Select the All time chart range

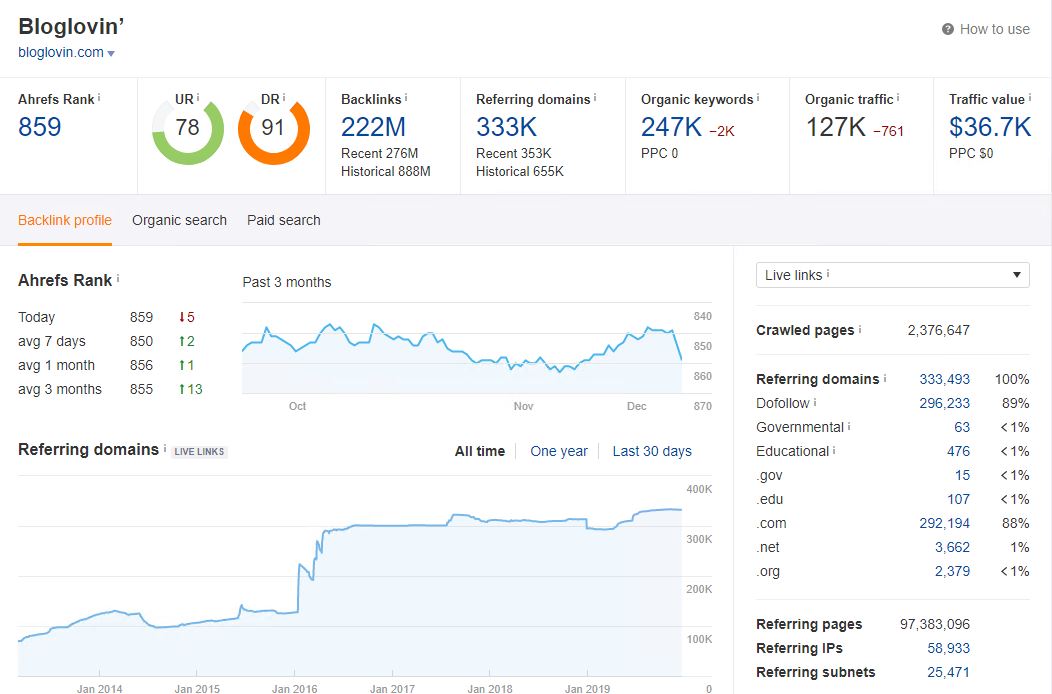pyautogui.click(x=480, y=451)
